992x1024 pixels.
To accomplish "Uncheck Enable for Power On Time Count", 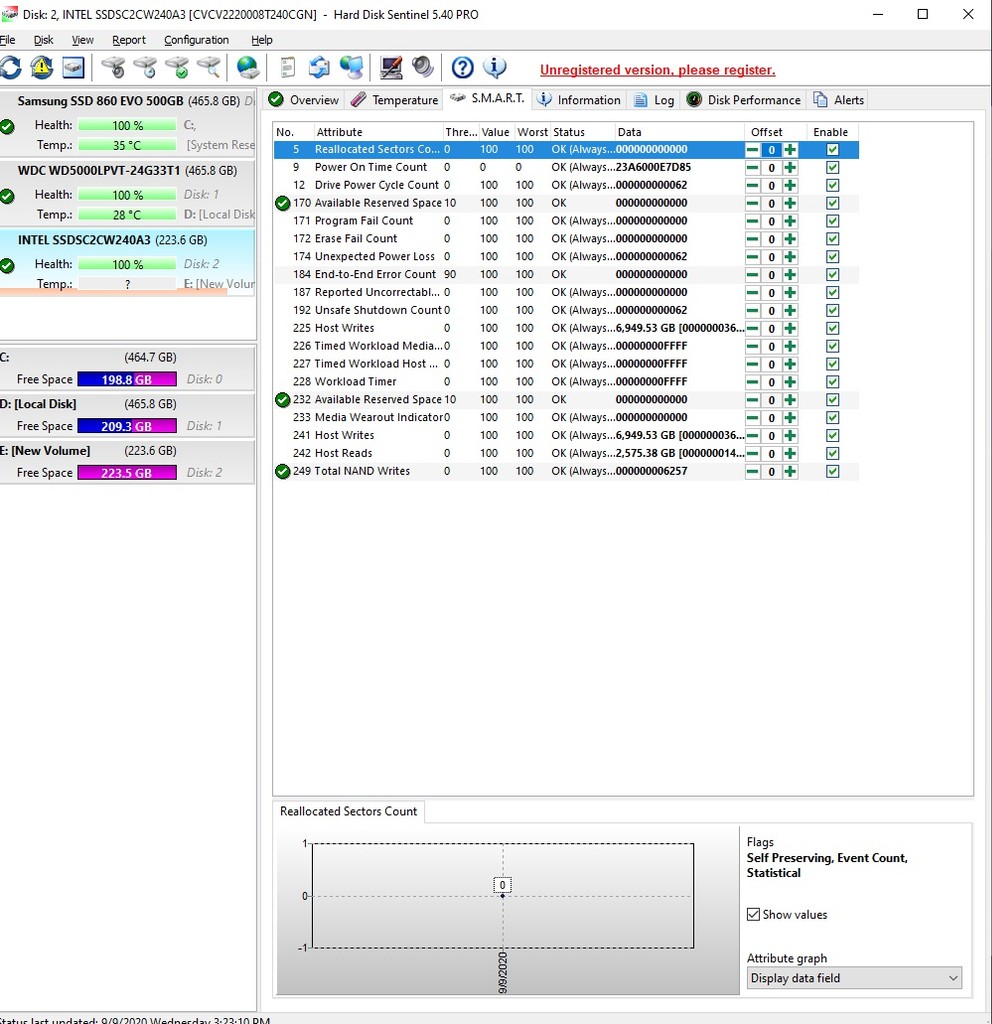I will (x=833, y=168).
